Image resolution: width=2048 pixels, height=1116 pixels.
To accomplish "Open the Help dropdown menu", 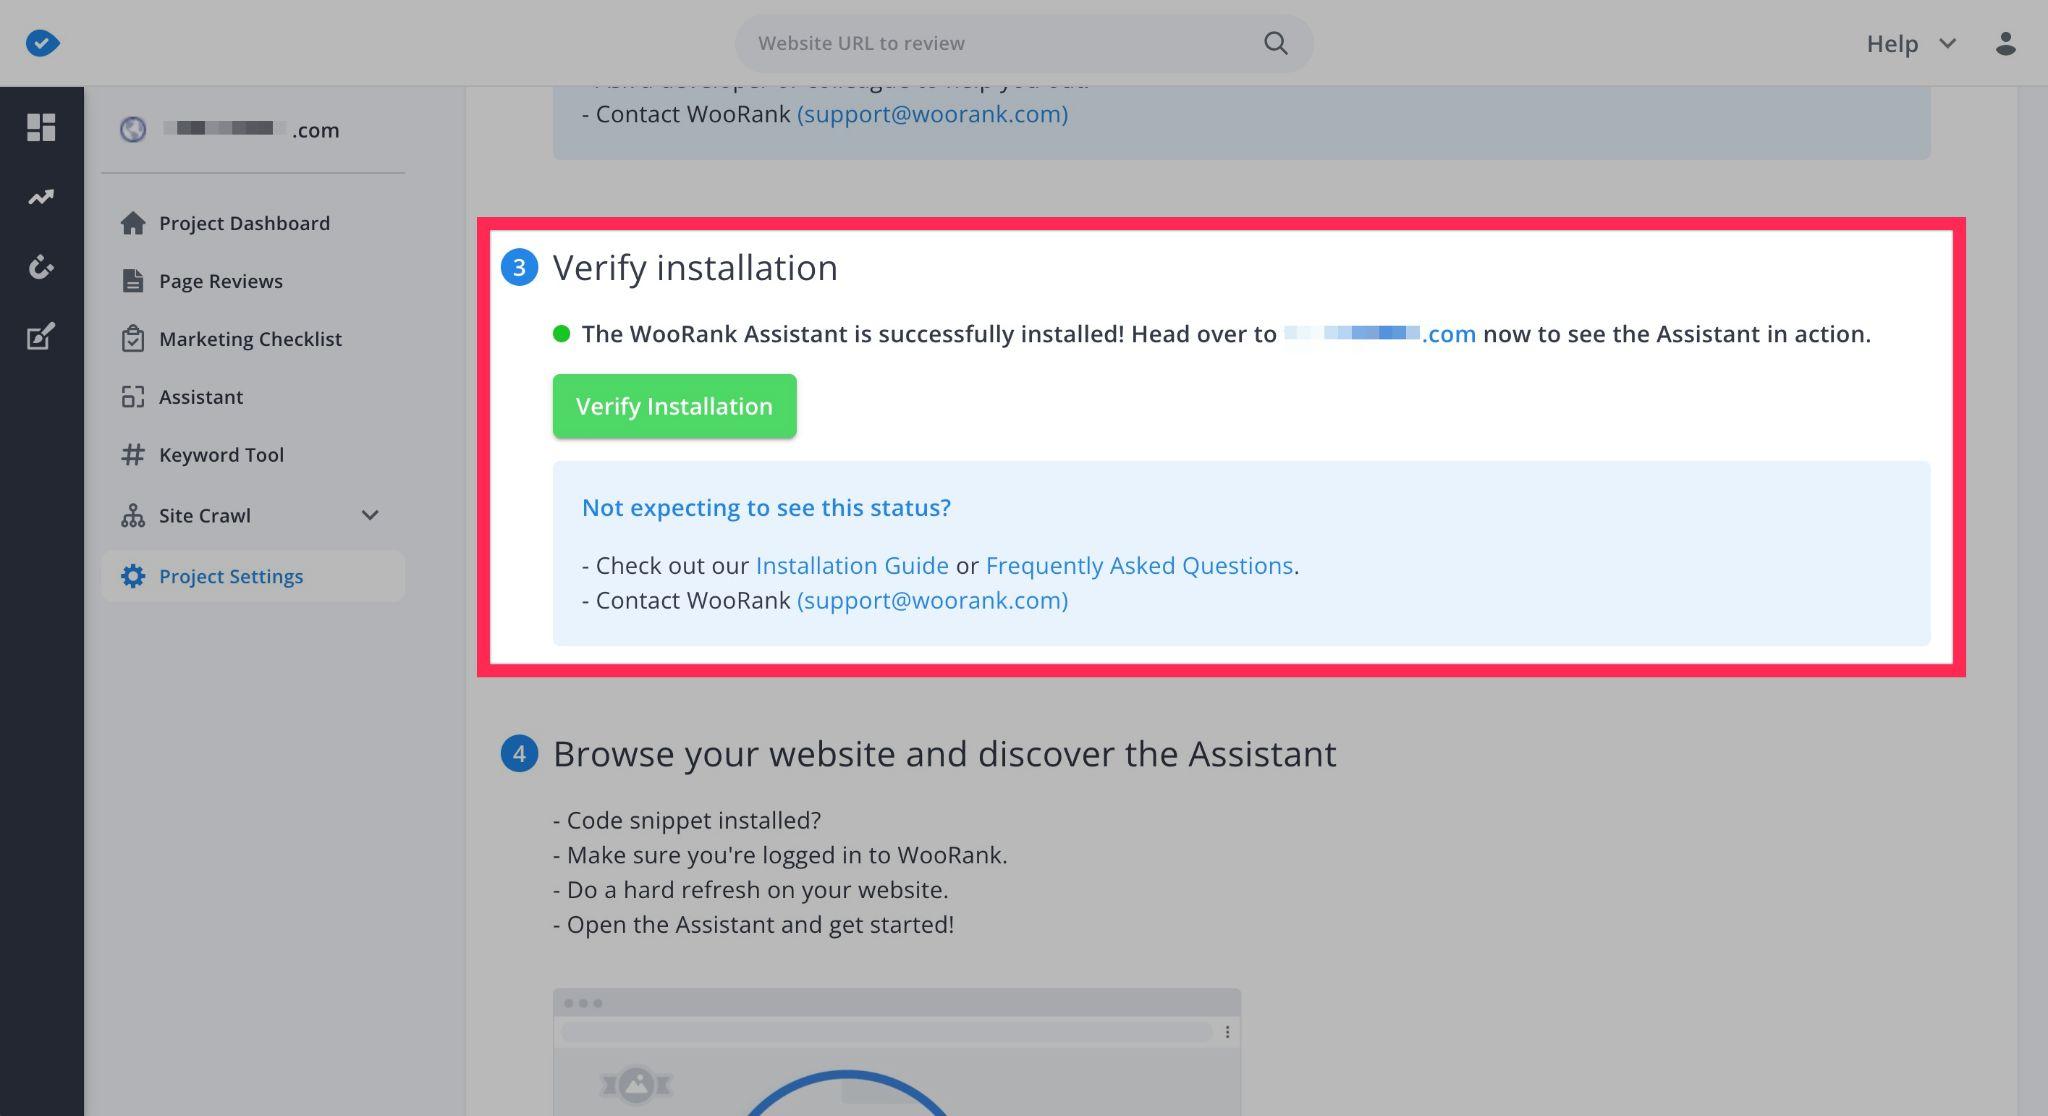I will [1911, 43].
